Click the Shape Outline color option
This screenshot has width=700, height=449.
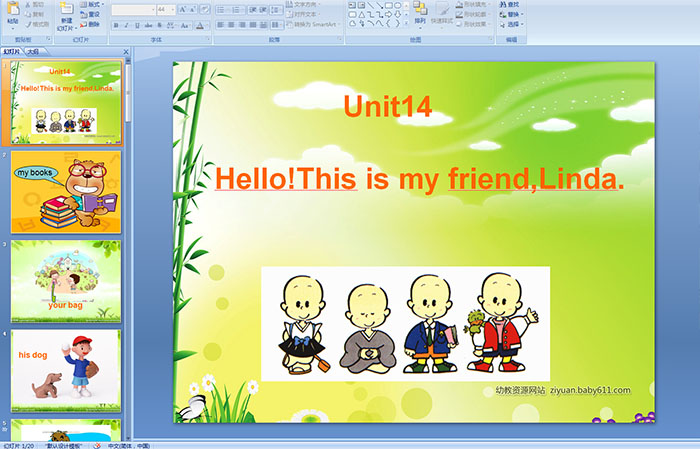474,14
